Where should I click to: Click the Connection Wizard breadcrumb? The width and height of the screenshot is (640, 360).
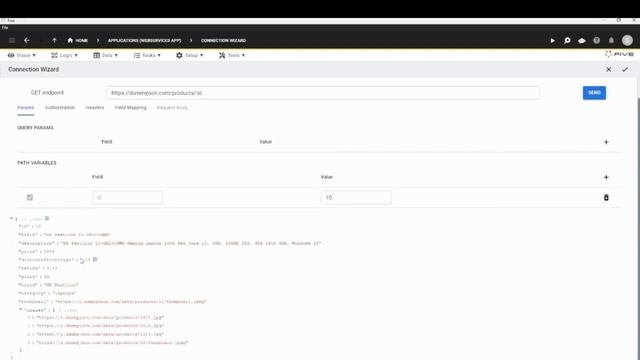[x=223, y=40]
